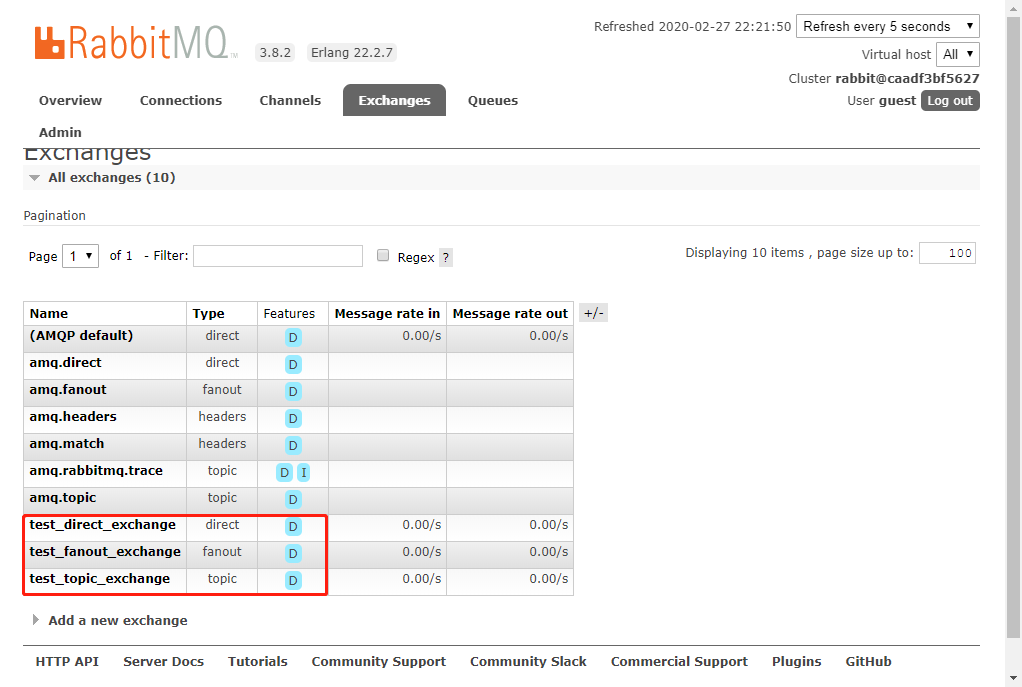Open the HTTP API link
The image size is (1022, 687).
67,662
